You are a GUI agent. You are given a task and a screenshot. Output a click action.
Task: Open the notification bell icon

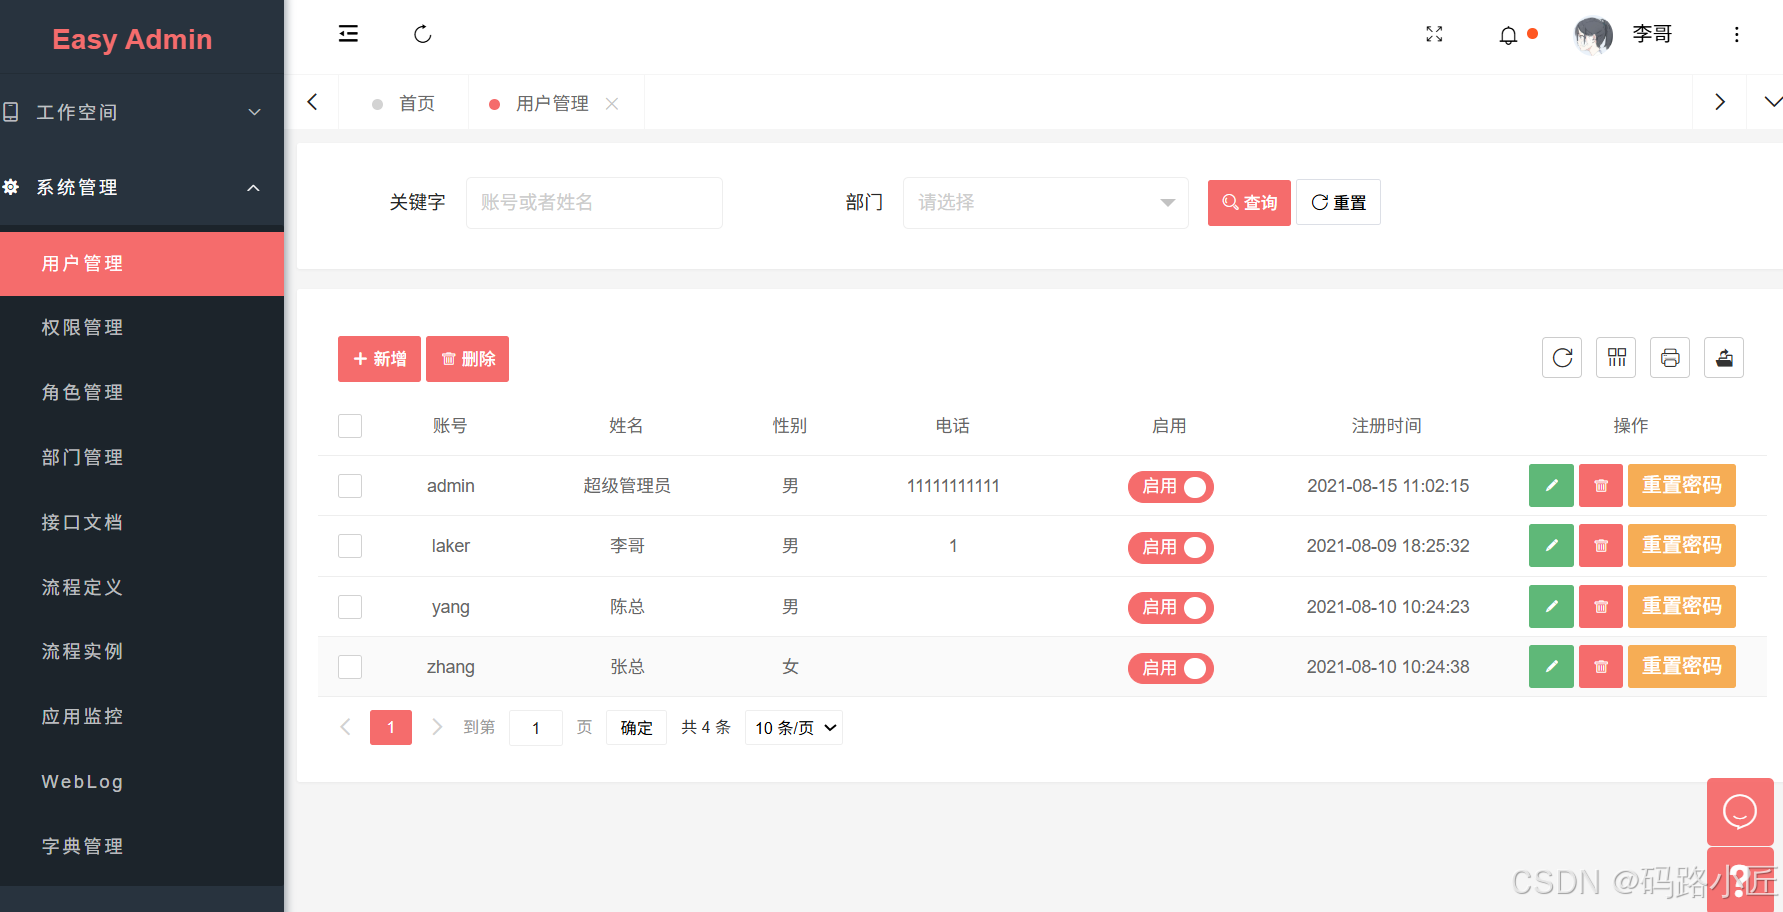(x=1508, y=34)
